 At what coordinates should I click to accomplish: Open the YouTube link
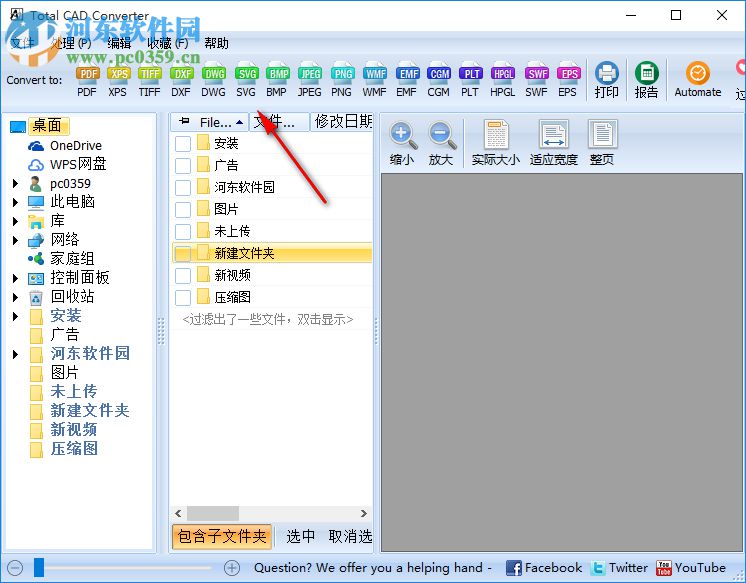(691, 568)
